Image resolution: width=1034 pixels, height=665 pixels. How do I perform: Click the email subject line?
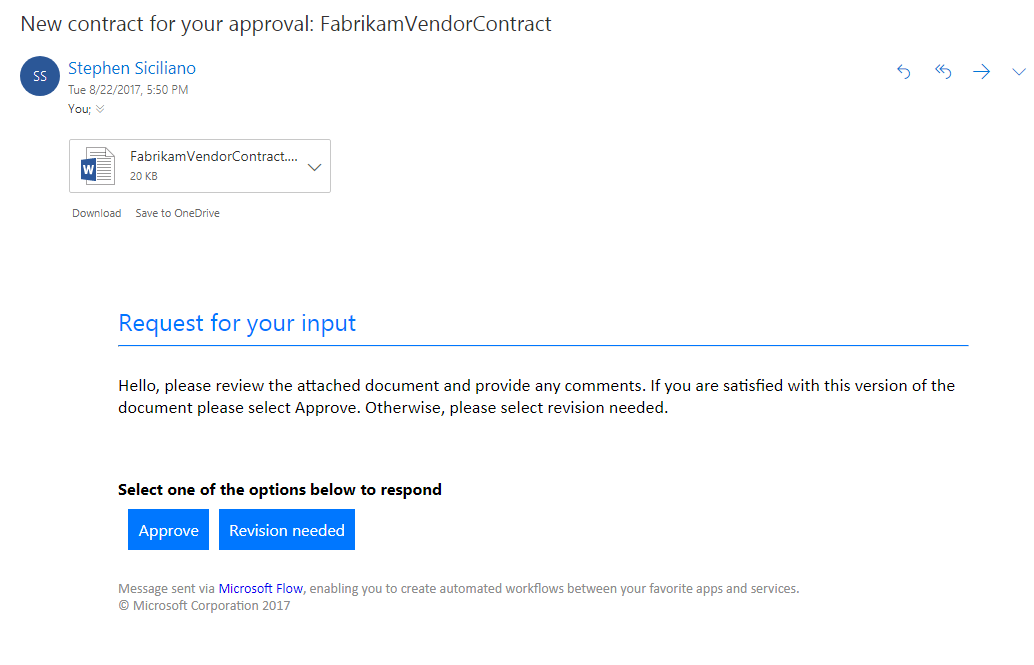(286, 24)
